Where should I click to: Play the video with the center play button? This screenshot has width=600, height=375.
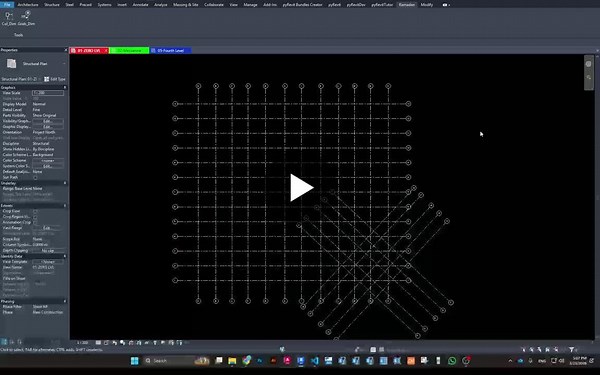pos(302,188)
